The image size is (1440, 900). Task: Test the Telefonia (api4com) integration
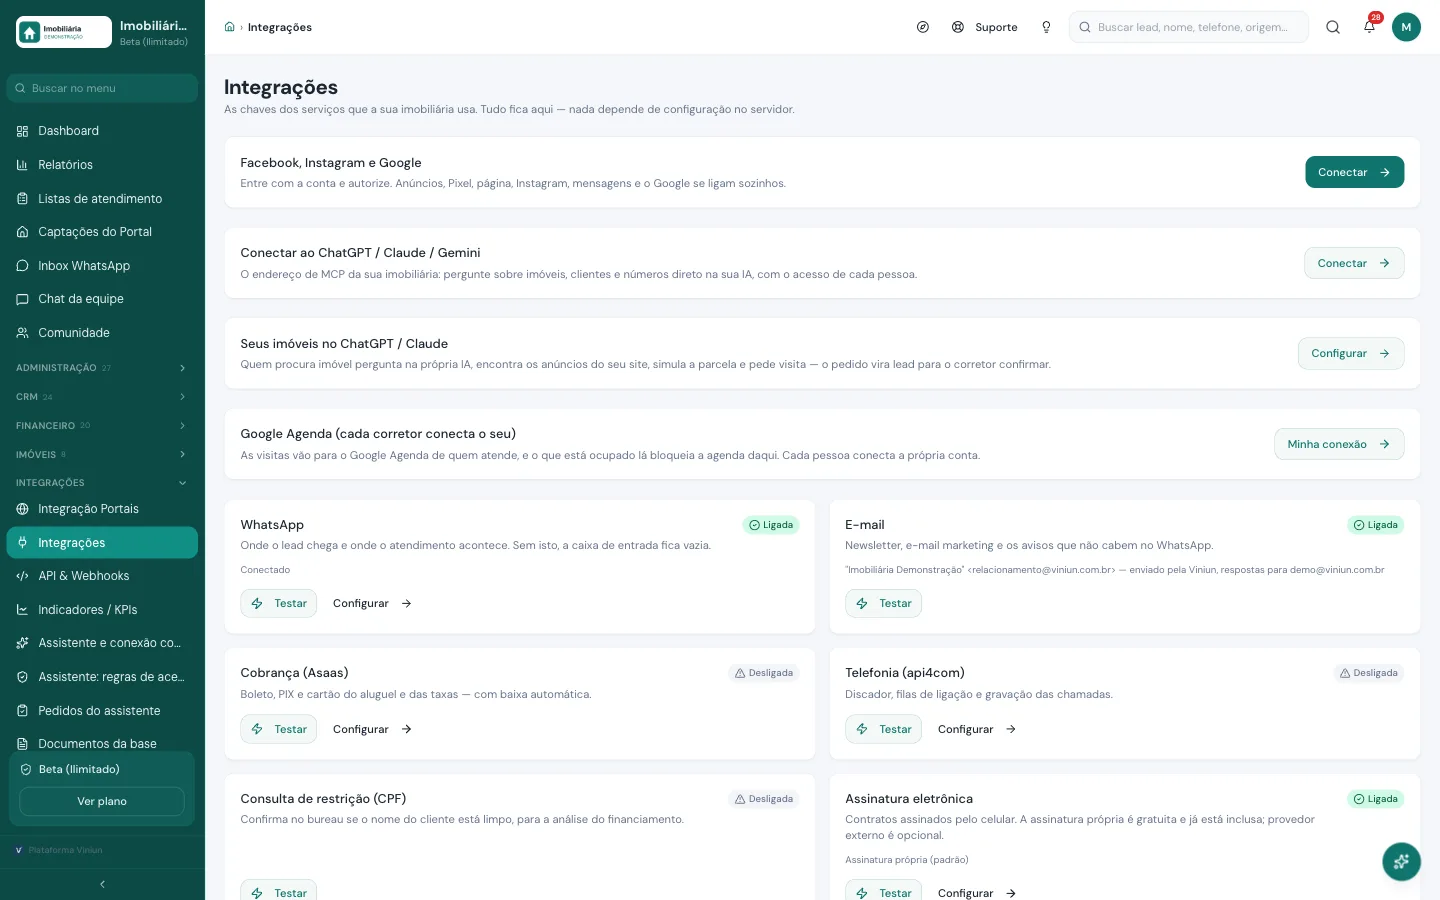click(883, 729)
